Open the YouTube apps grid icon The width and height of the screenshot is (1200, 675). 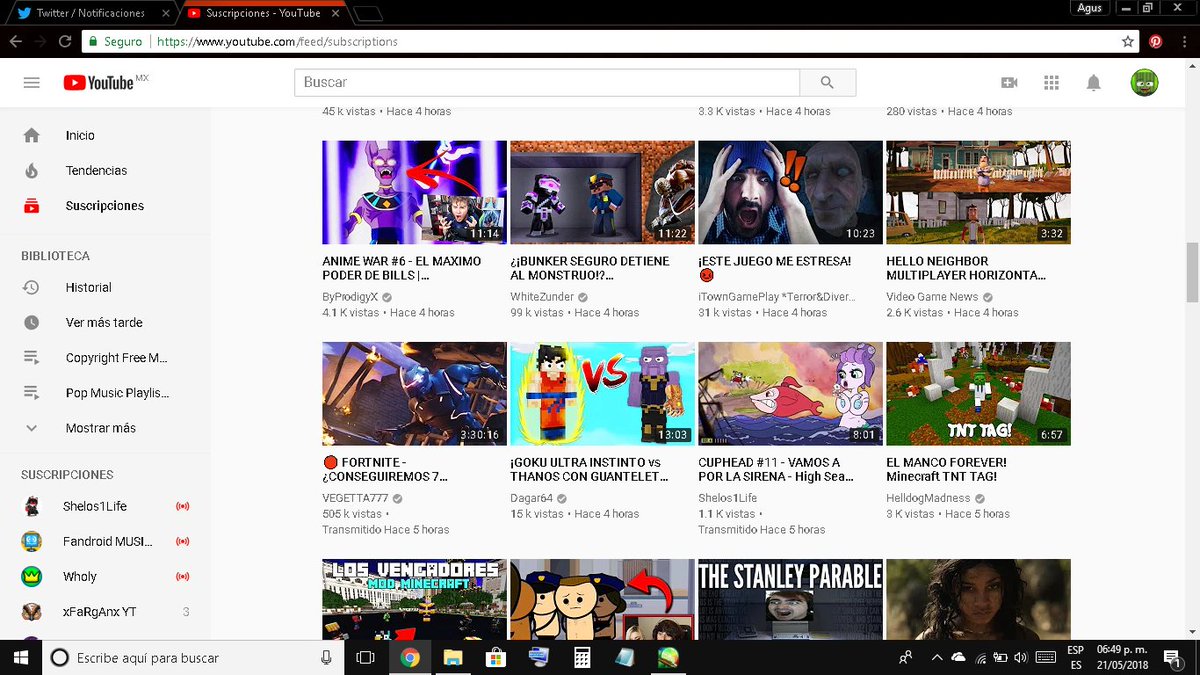[x=1051, y=83]
